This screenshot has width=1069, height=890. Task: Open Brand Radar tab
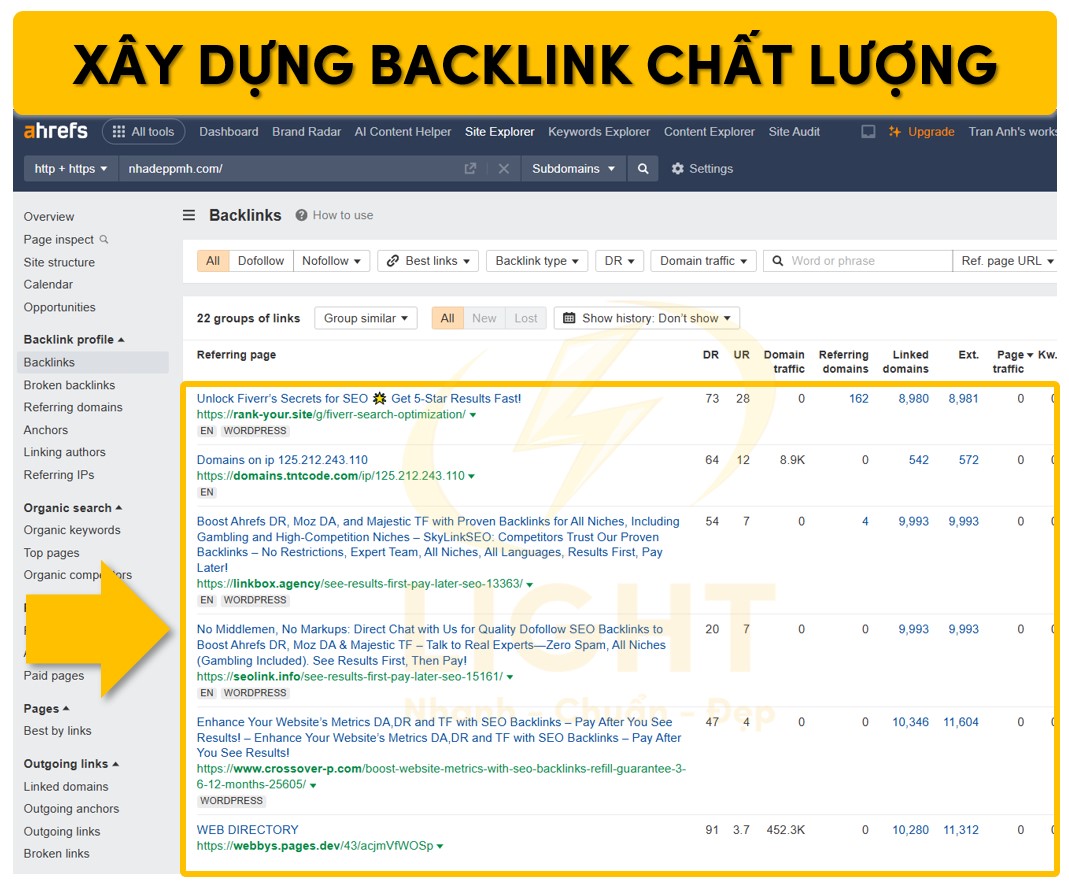pyautogui.click(x=306, y=132)
